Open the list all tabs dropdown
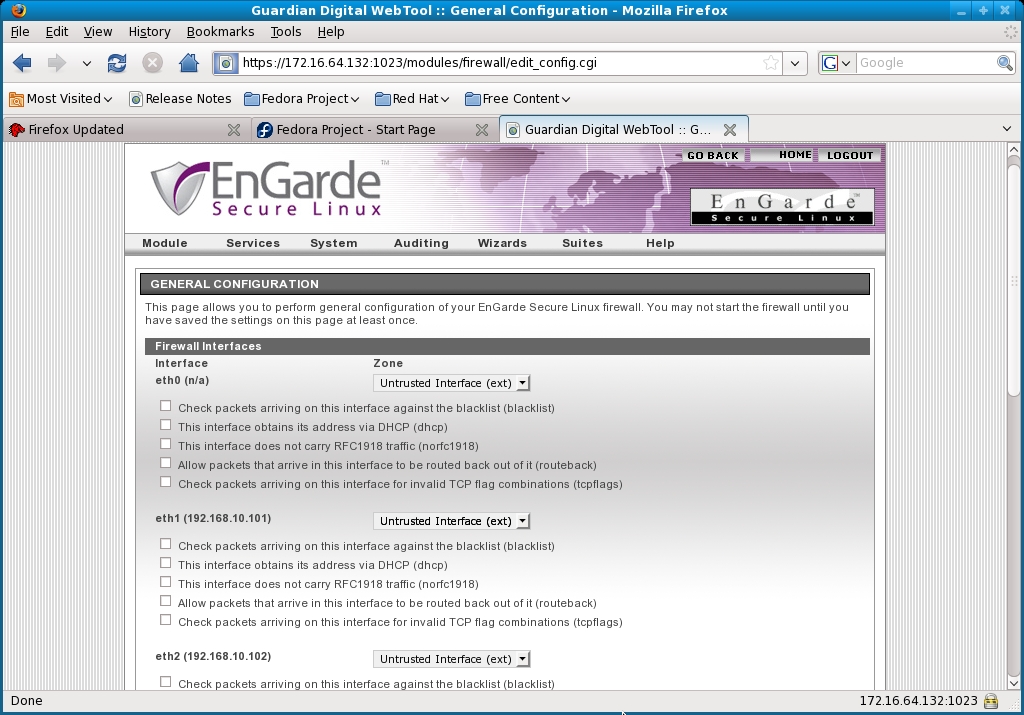This screenshot has height=715, width=1024. [x=1006, y=129]
